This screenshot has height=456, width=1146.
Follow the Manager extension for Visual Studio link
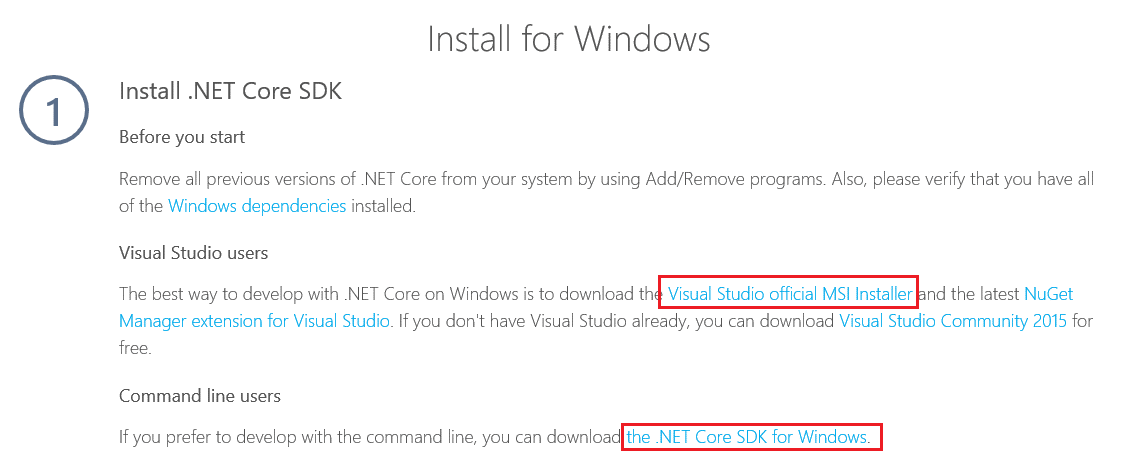tap(254, 321)
